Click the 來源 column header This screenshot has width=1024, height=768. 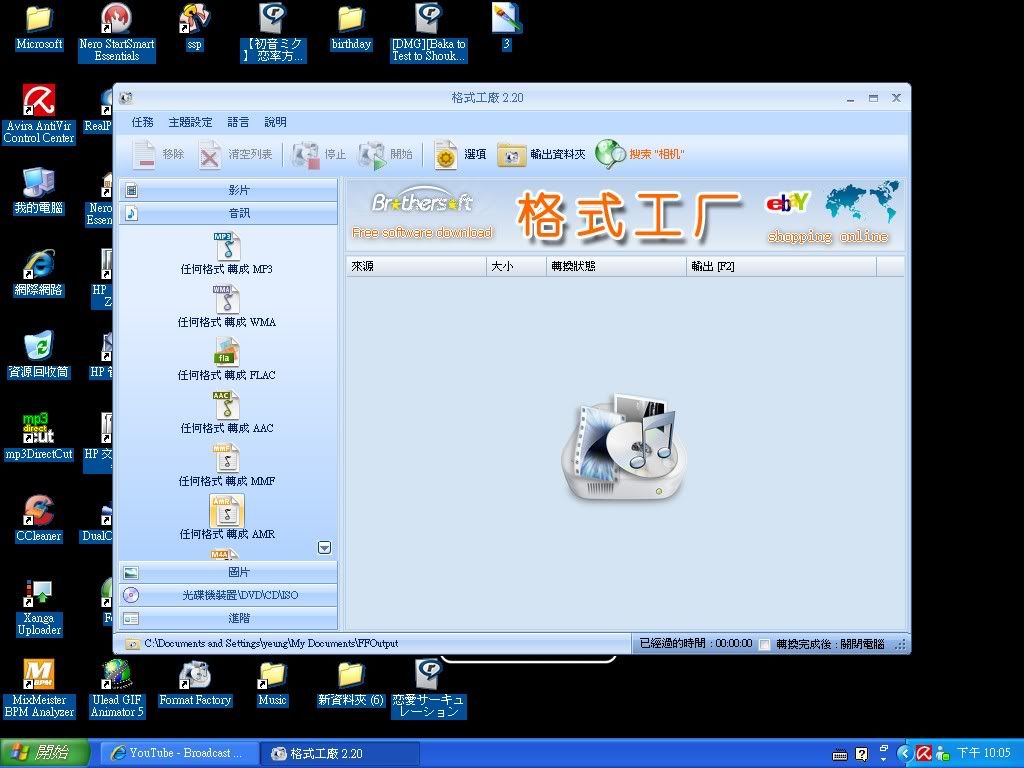pyautogui.click(x=416, y=266)
